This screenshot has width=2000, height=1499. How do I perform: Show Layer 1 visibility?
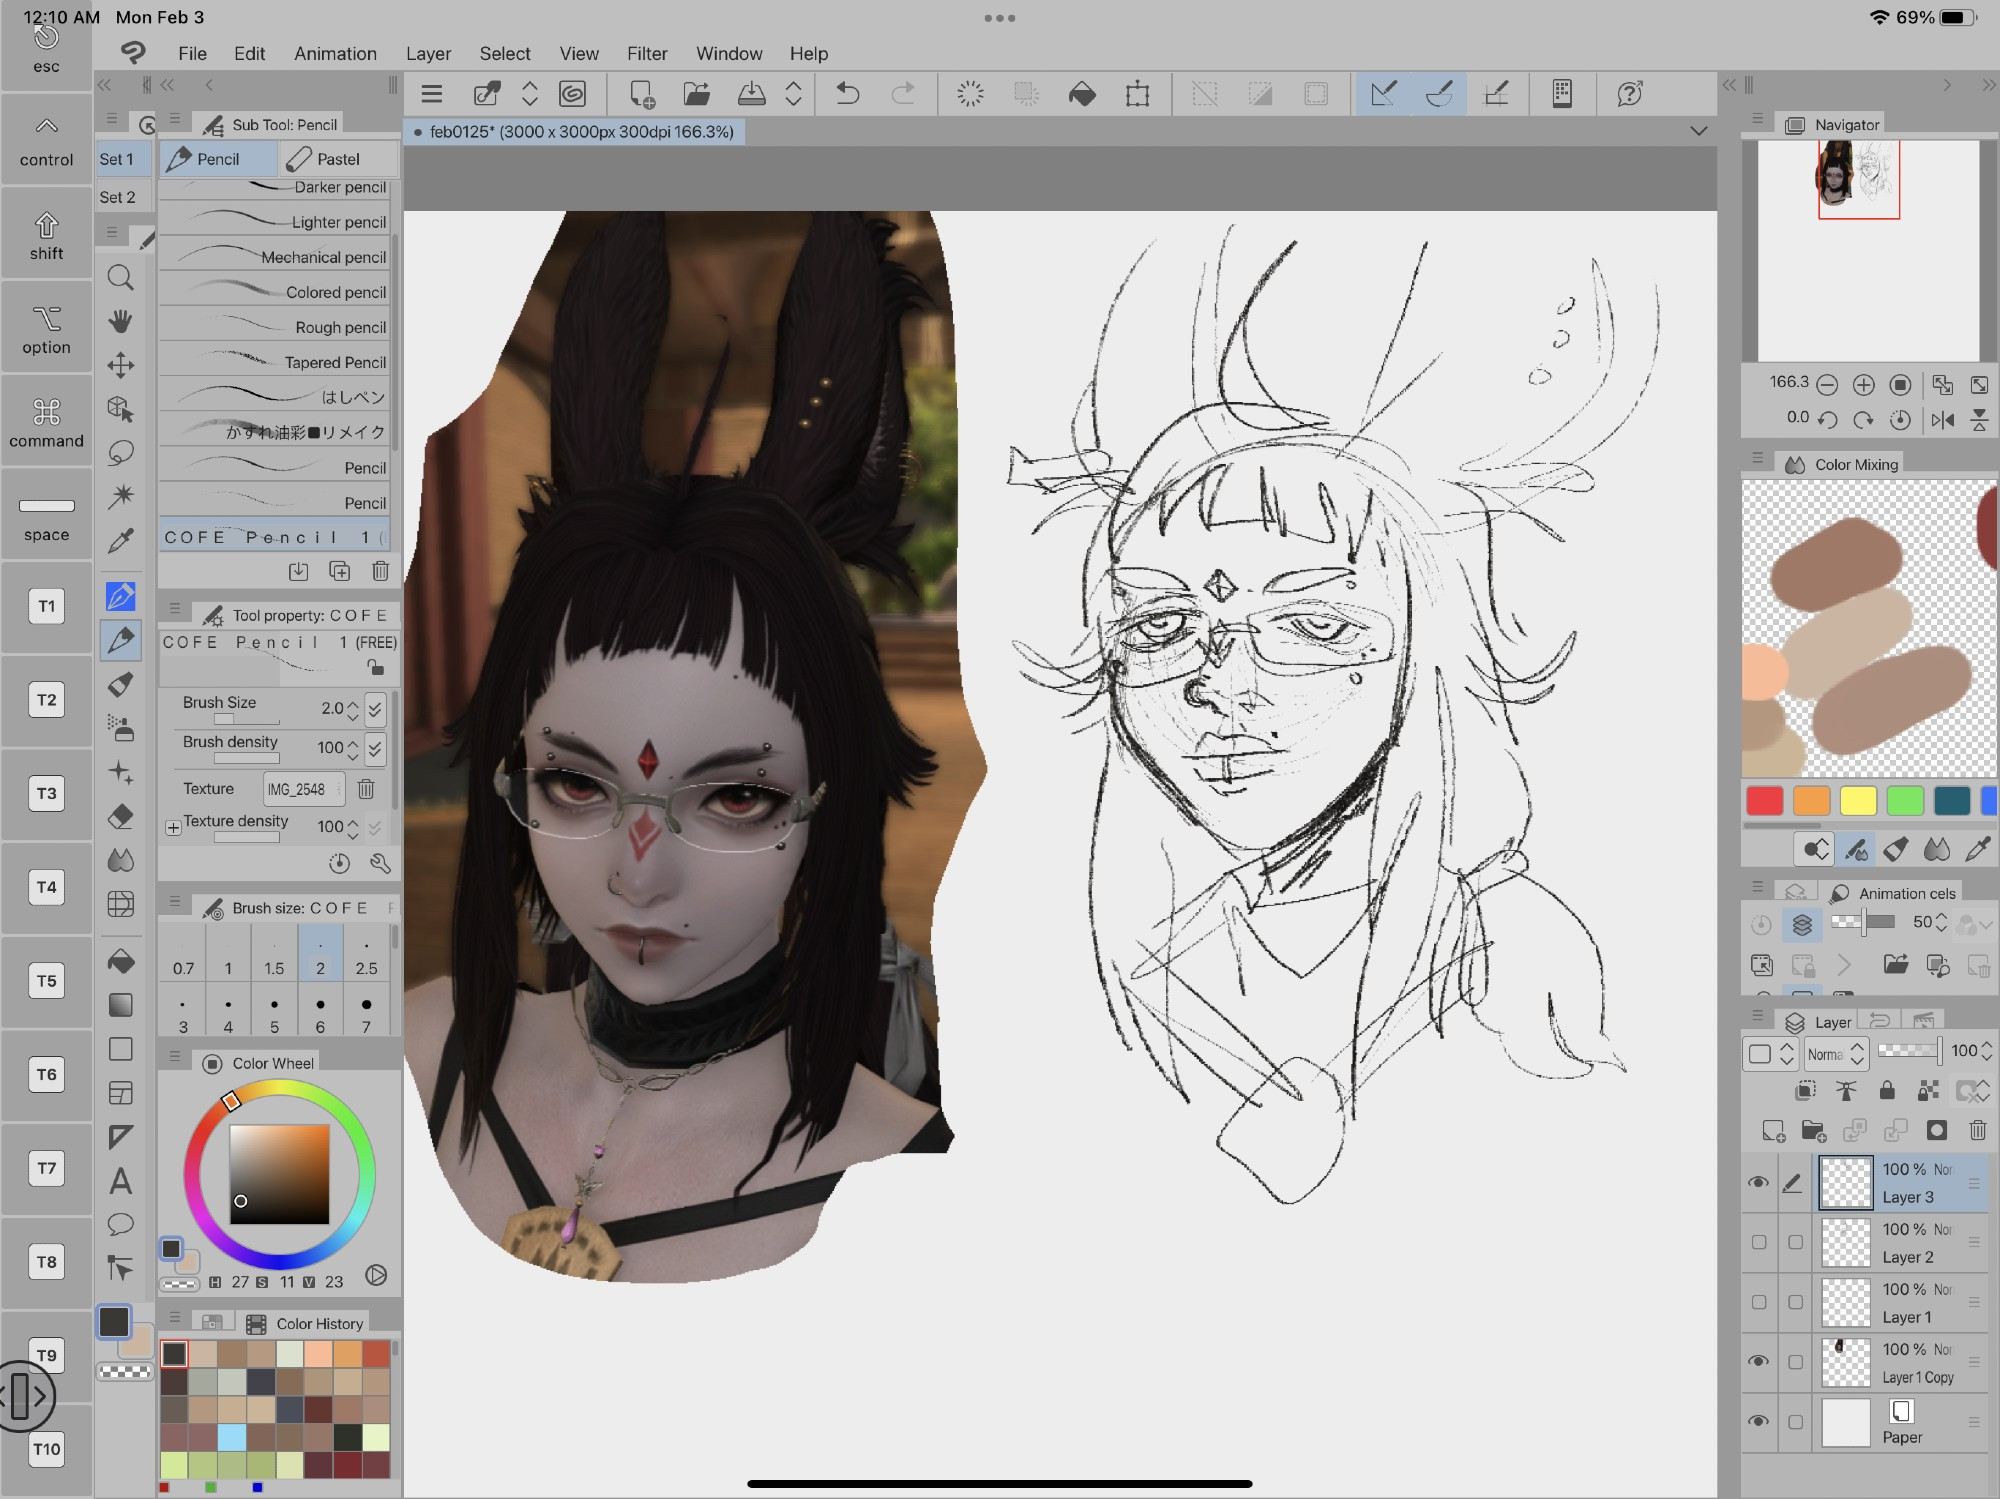[x=1758, y=1302]
